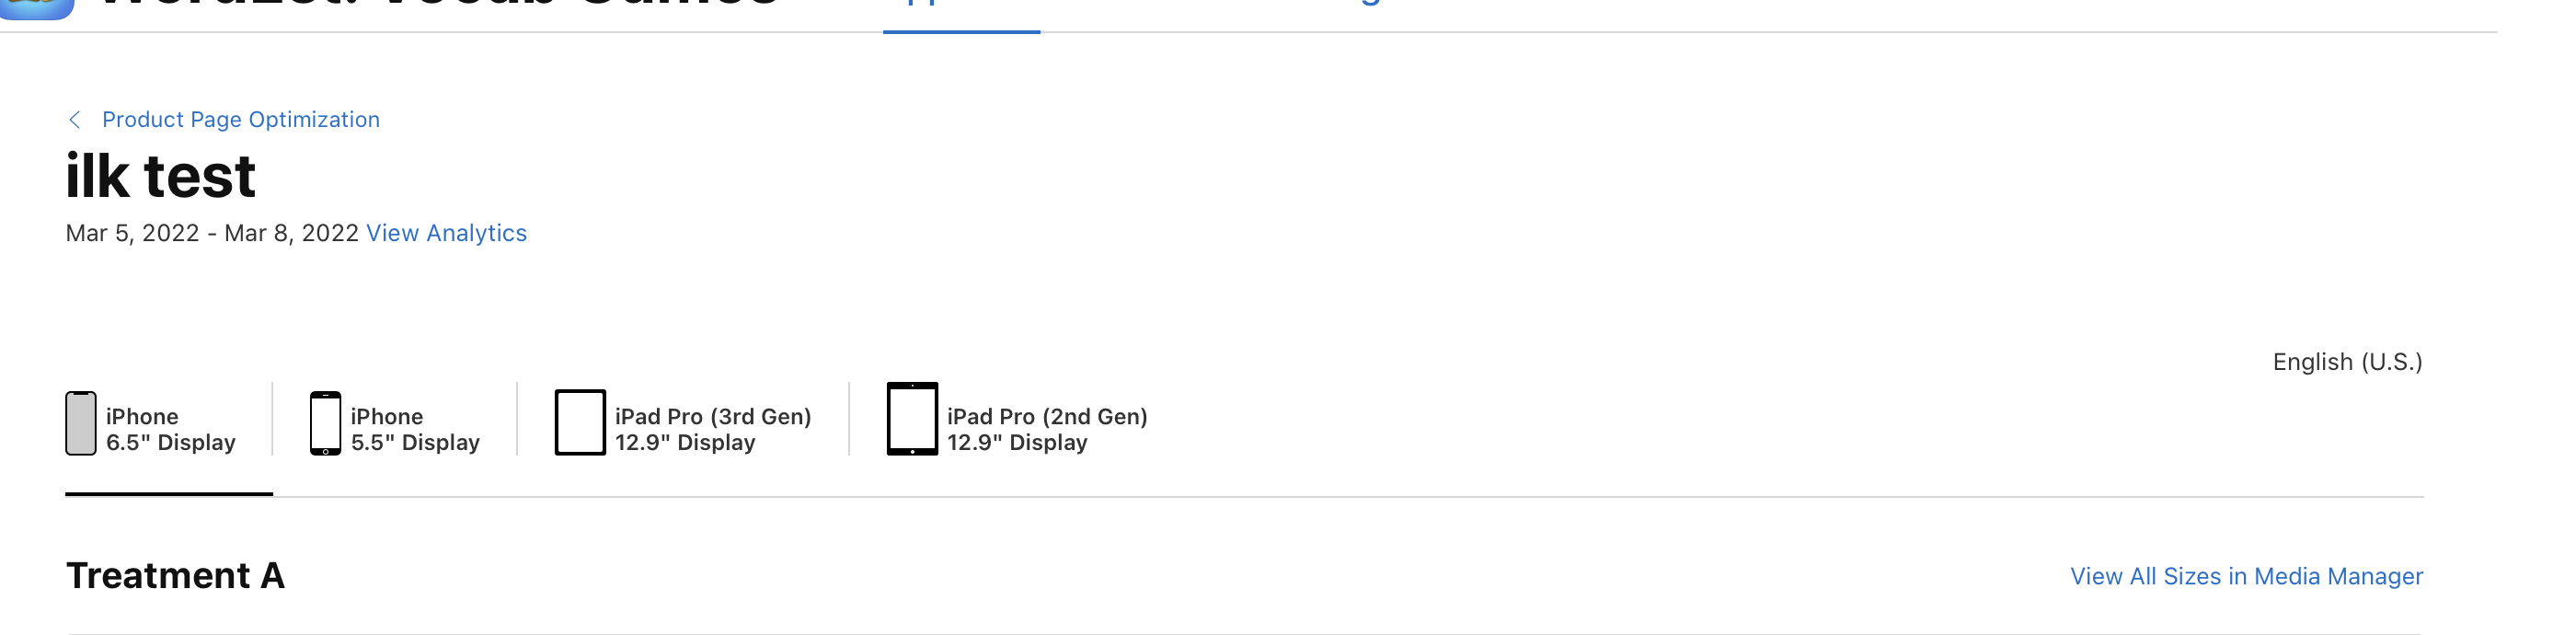Select the iPhone 6.5" Display tab label
Viewport: 2576px width, 635px height.
[x=170, y=429]
